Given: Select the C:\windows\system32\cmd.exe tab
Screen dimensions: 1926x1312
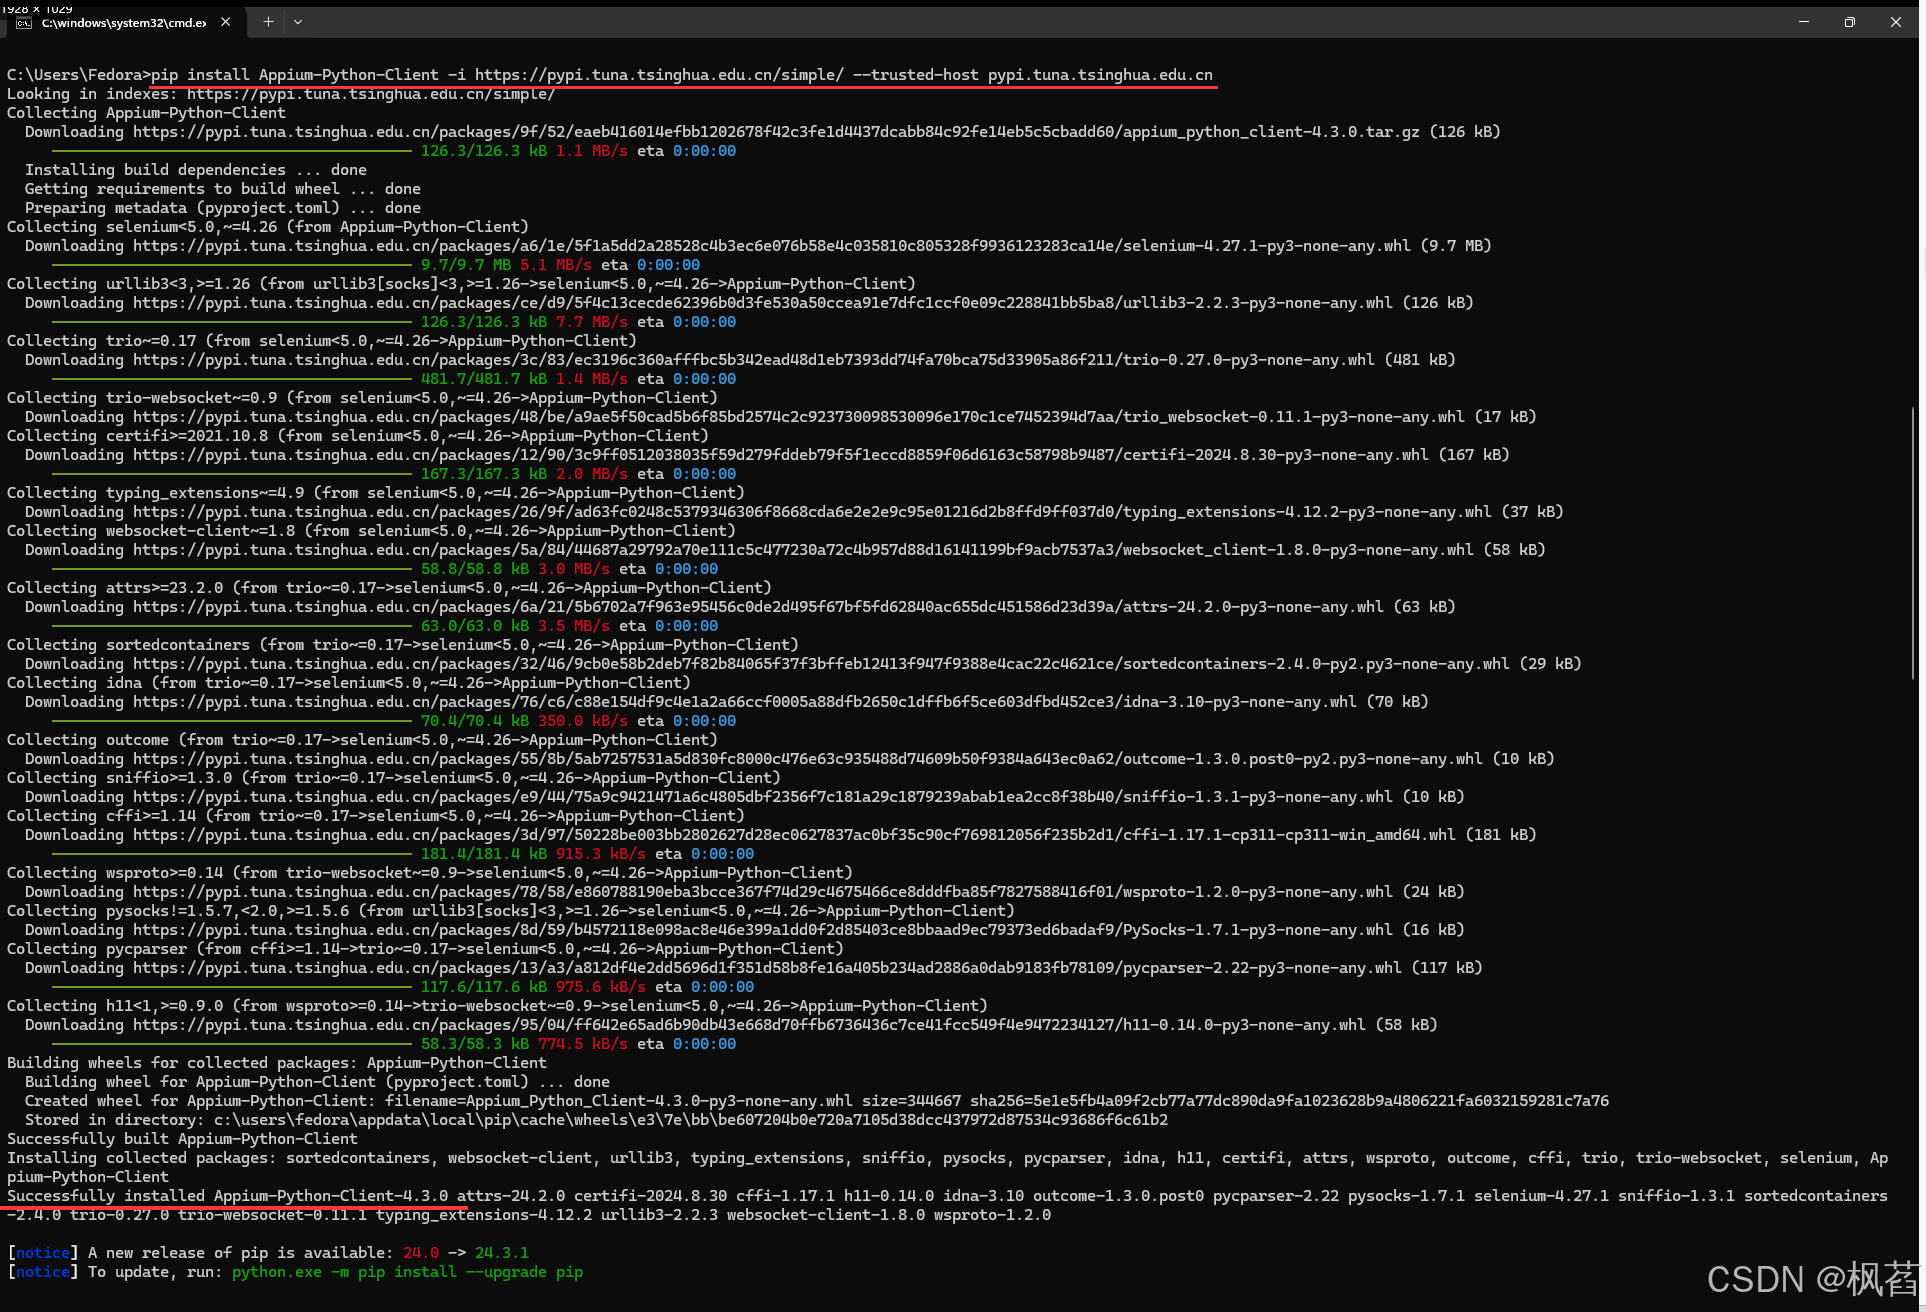Looking at the screenshot, I should click(123, 22).
